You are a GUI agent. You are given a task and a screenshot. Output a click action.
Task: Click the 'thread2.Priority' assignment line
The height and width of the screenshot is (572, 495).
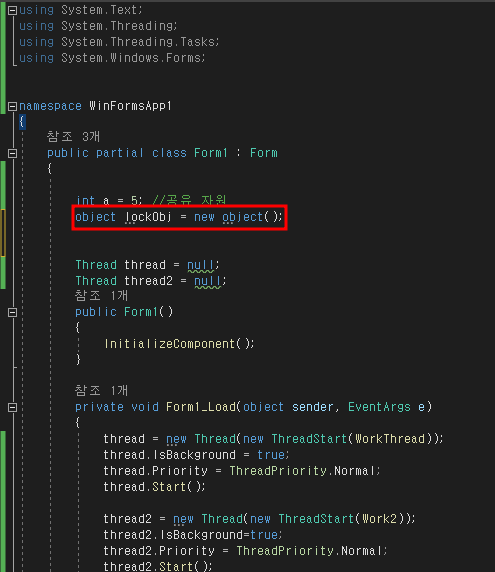245,551
